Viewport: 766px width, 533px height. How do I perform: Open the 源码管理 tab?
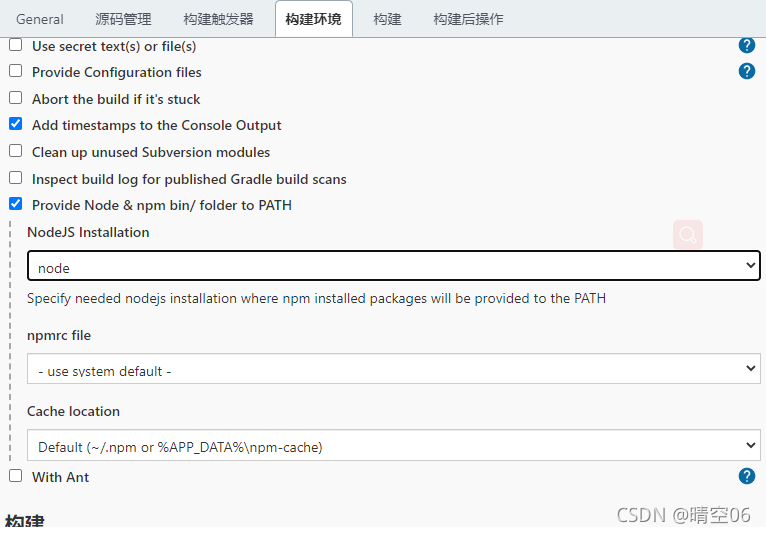123,19
